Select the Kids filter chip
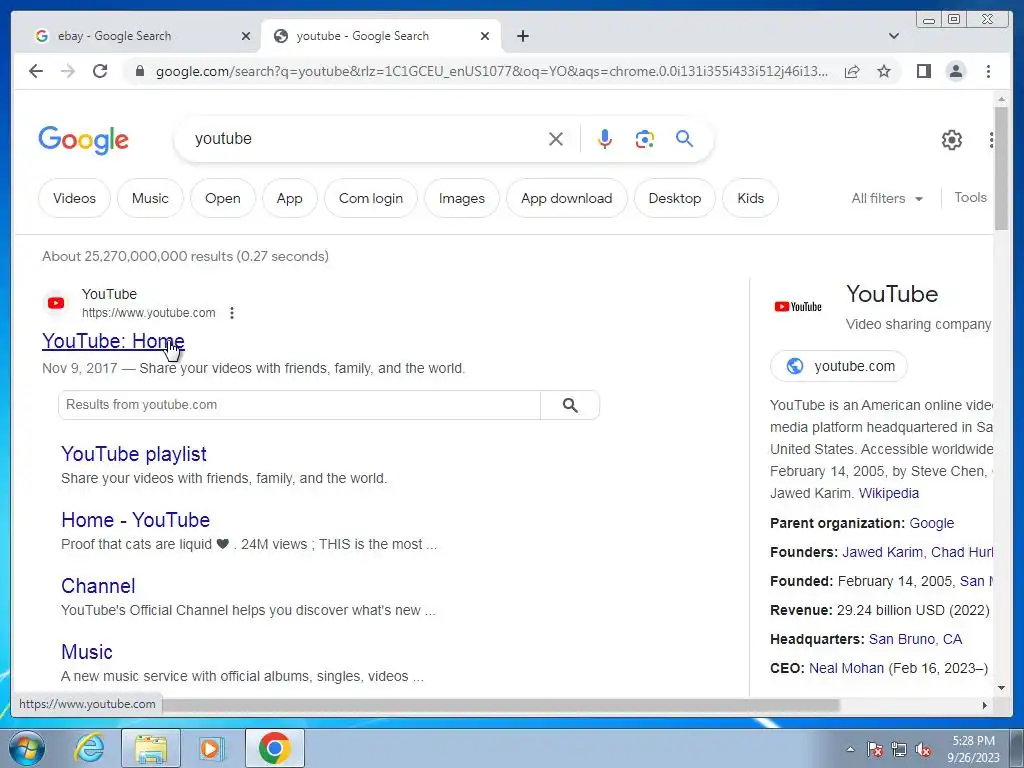The image size is (1024, 768). (x=750, y=198)
